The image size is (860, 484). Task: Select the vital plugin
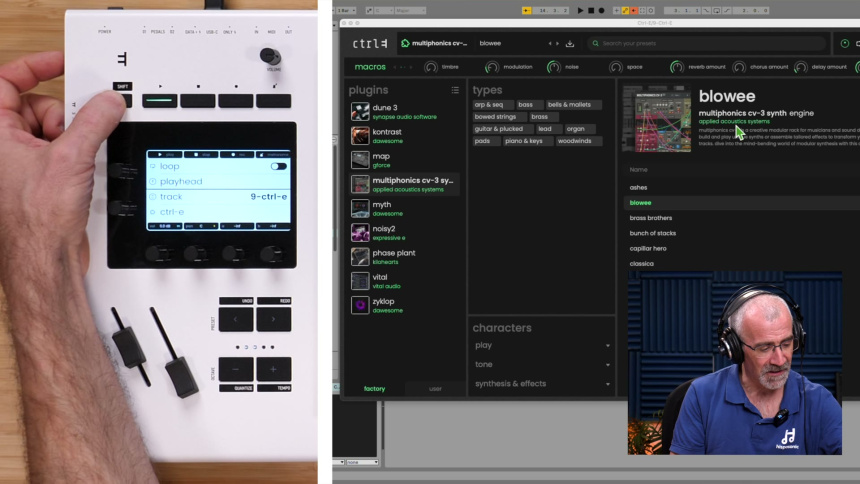(405, 280)
